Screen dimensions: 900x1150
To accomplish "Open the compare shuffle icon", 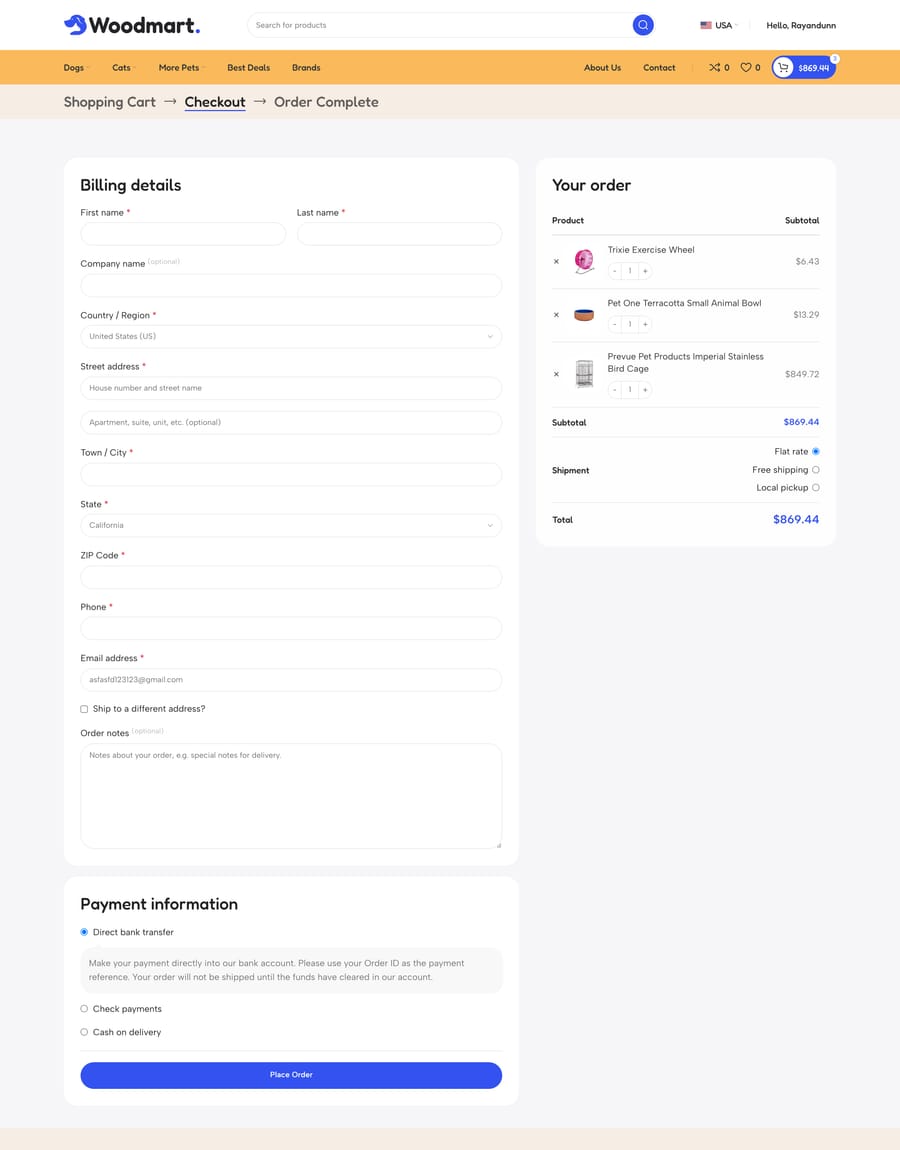I will (x=714, y=67).
